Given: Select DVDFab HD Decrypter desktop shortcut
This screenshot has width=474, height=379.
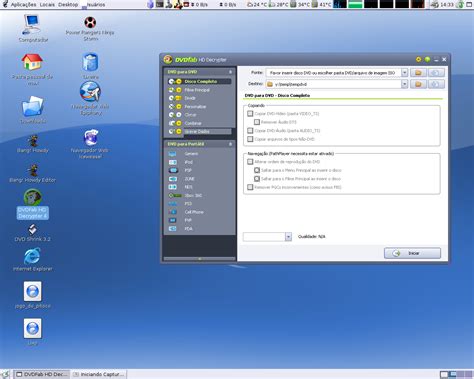Looking at the screenshot, I should (x=32, y=204).
